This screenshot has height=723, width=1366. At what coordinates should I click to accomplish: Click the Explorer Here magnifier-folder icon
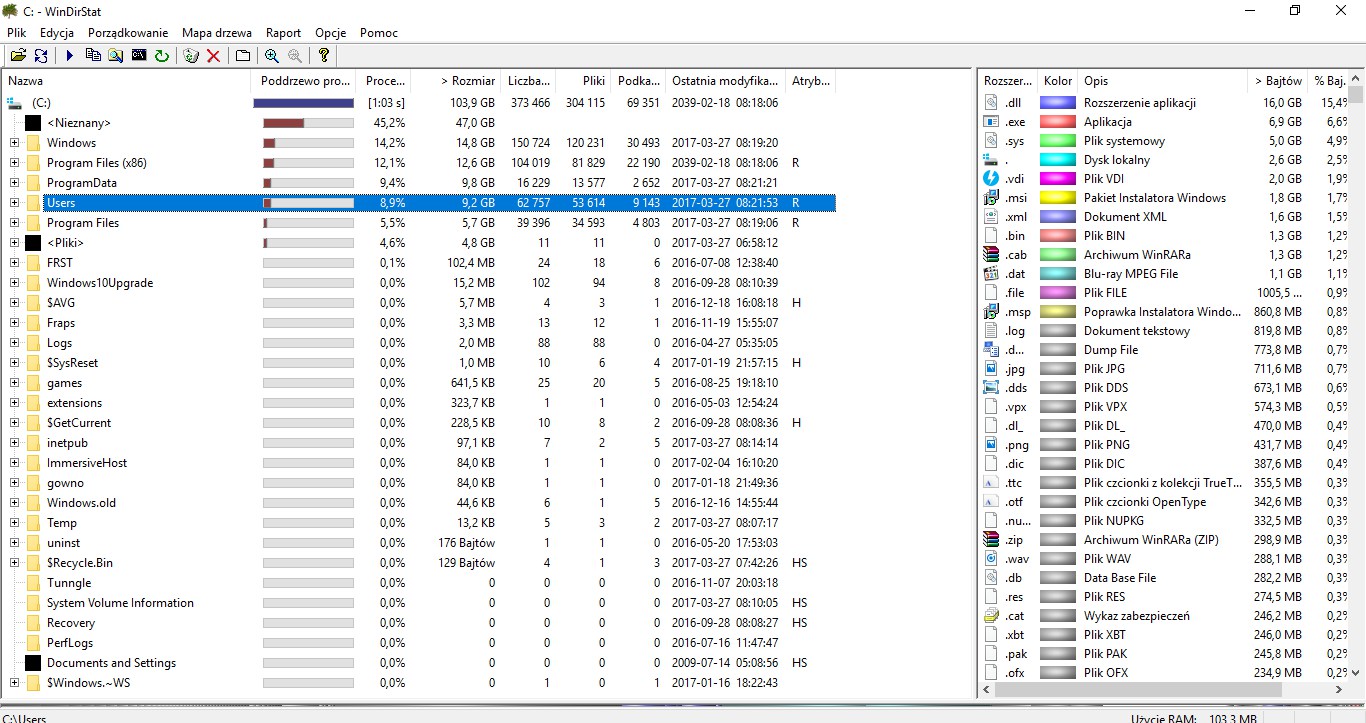(x=116, y=56)
